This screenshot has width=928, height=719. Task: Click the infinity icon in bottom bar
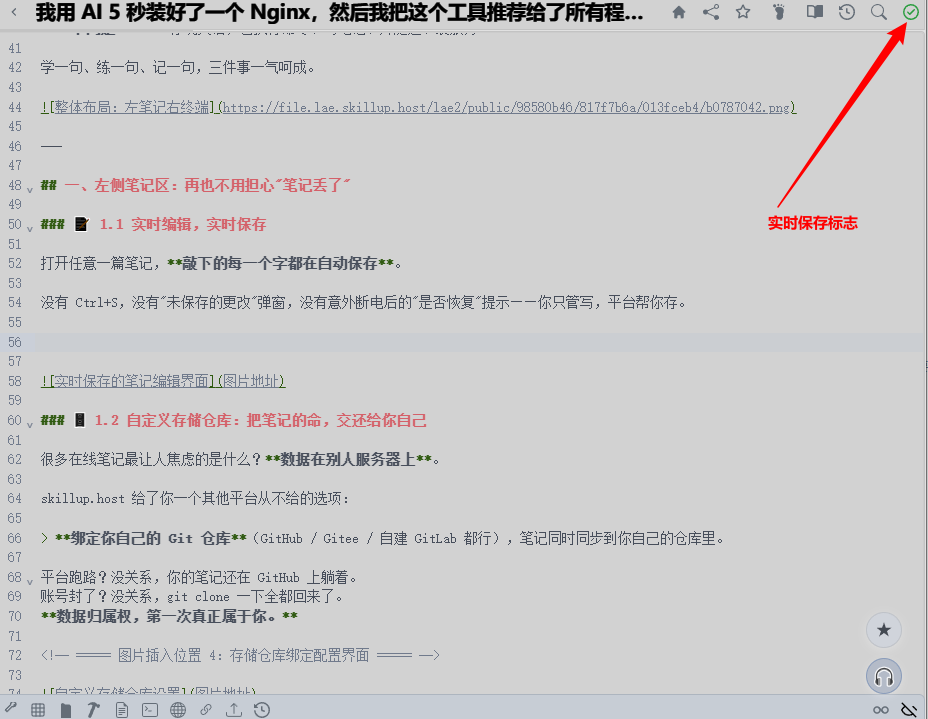pyautogui.click(x=881, y=710)
